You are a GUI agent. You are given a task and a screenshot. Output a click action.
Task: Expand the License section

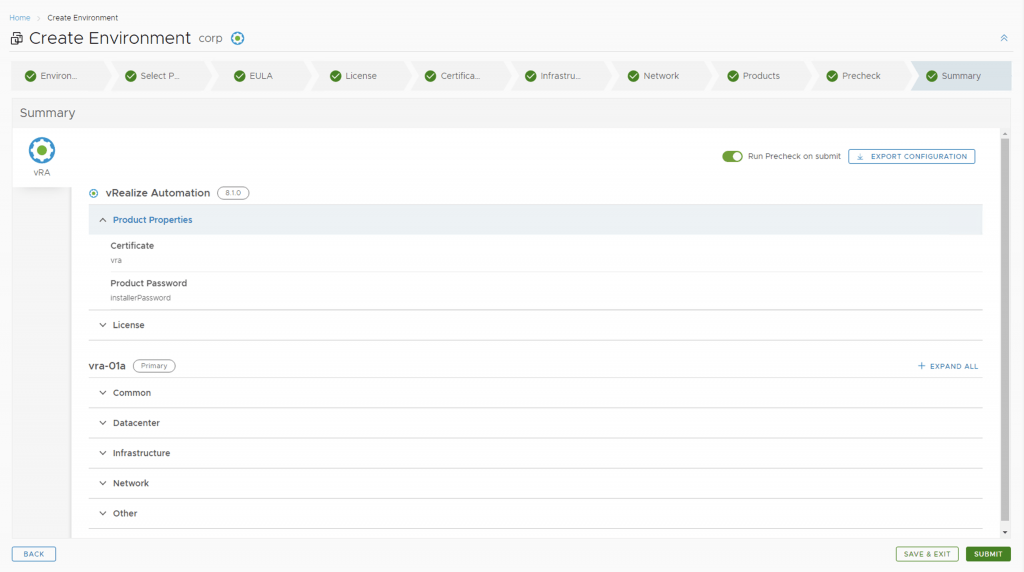tap(103, 325)
